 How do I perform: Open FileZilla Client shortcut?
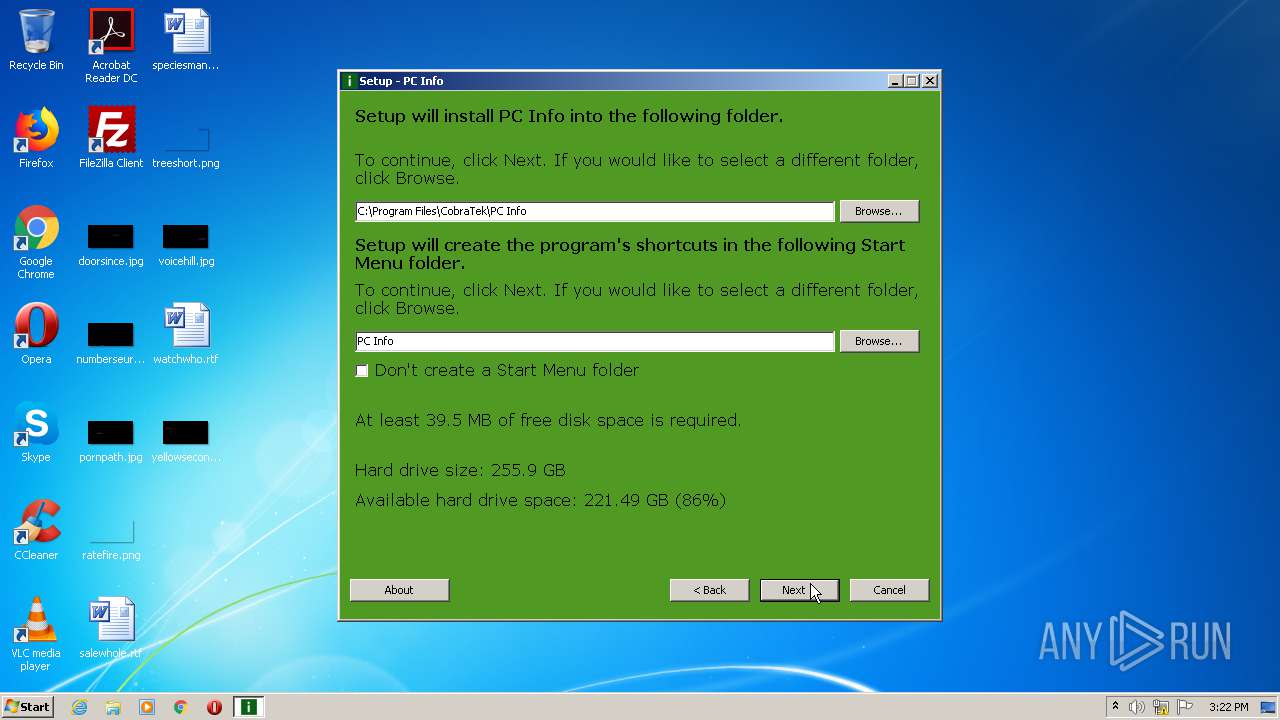click(x=111, y=138)
